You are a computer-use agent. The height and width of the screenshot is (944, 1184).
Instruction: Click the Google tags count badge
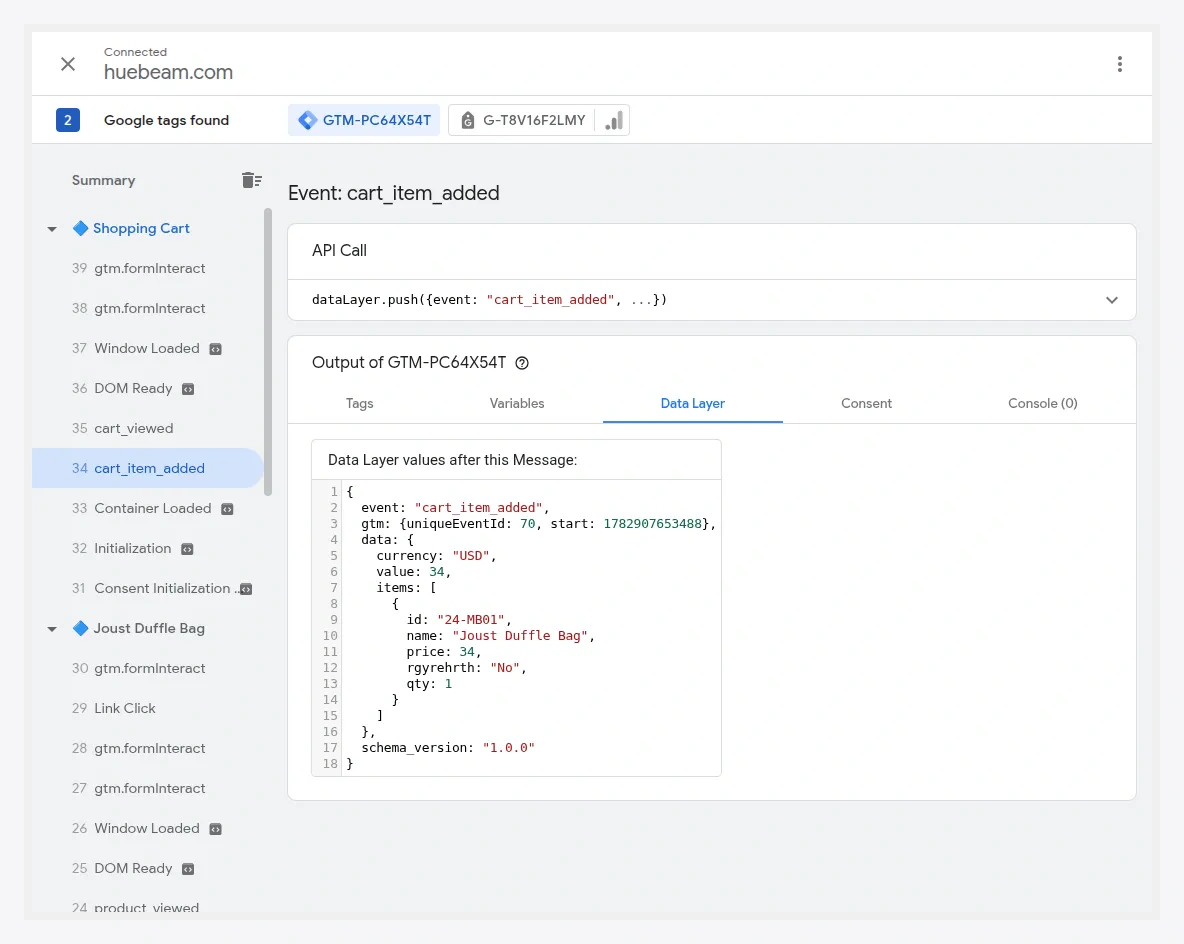click(68, 120)
